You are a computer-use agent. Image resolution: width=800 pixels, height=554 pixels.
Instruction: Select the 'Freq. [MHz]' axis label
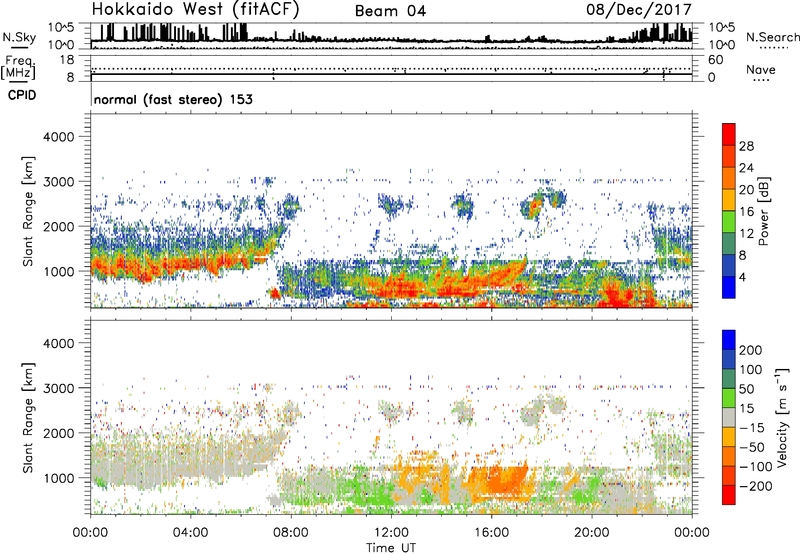tap(19, 67)
